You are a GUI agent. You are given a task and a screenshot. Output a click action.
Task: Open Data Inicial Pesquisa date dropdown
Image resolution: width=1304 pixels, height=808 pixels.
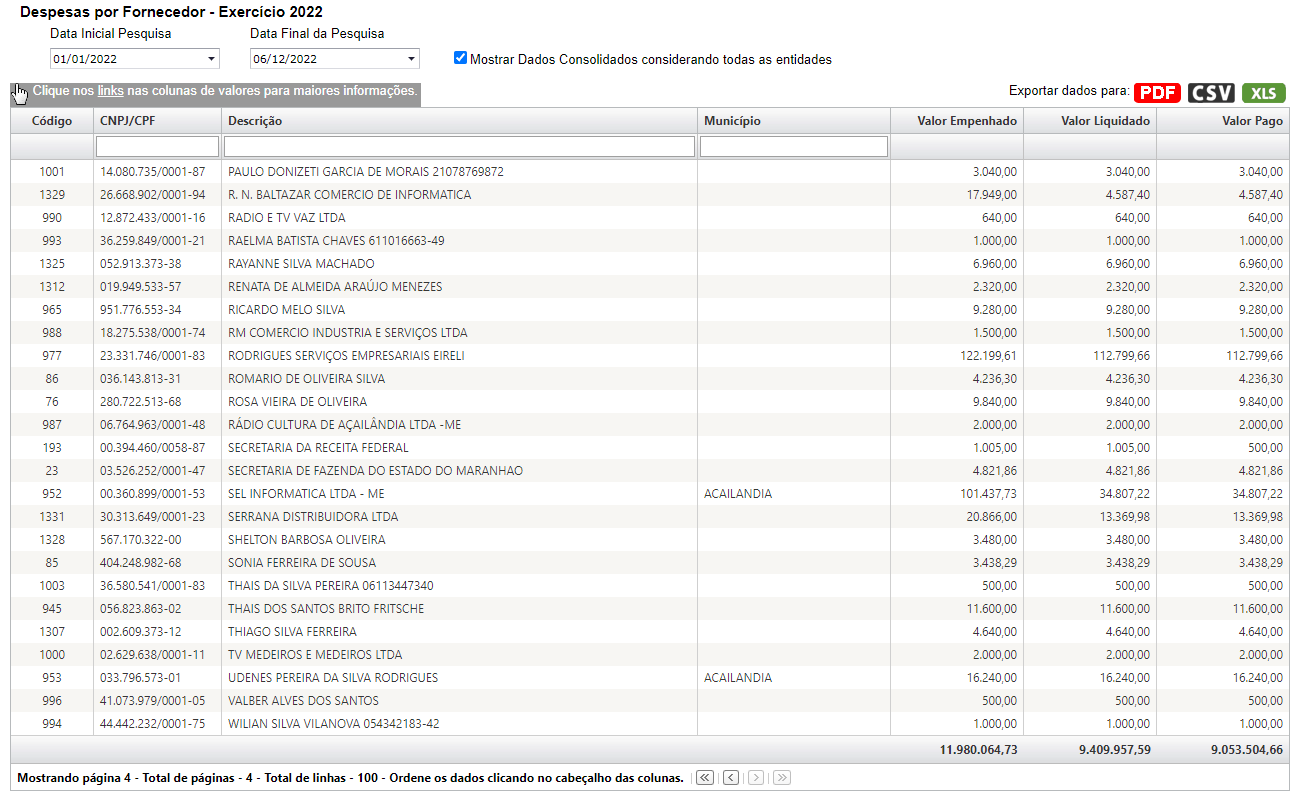point(211,59)
